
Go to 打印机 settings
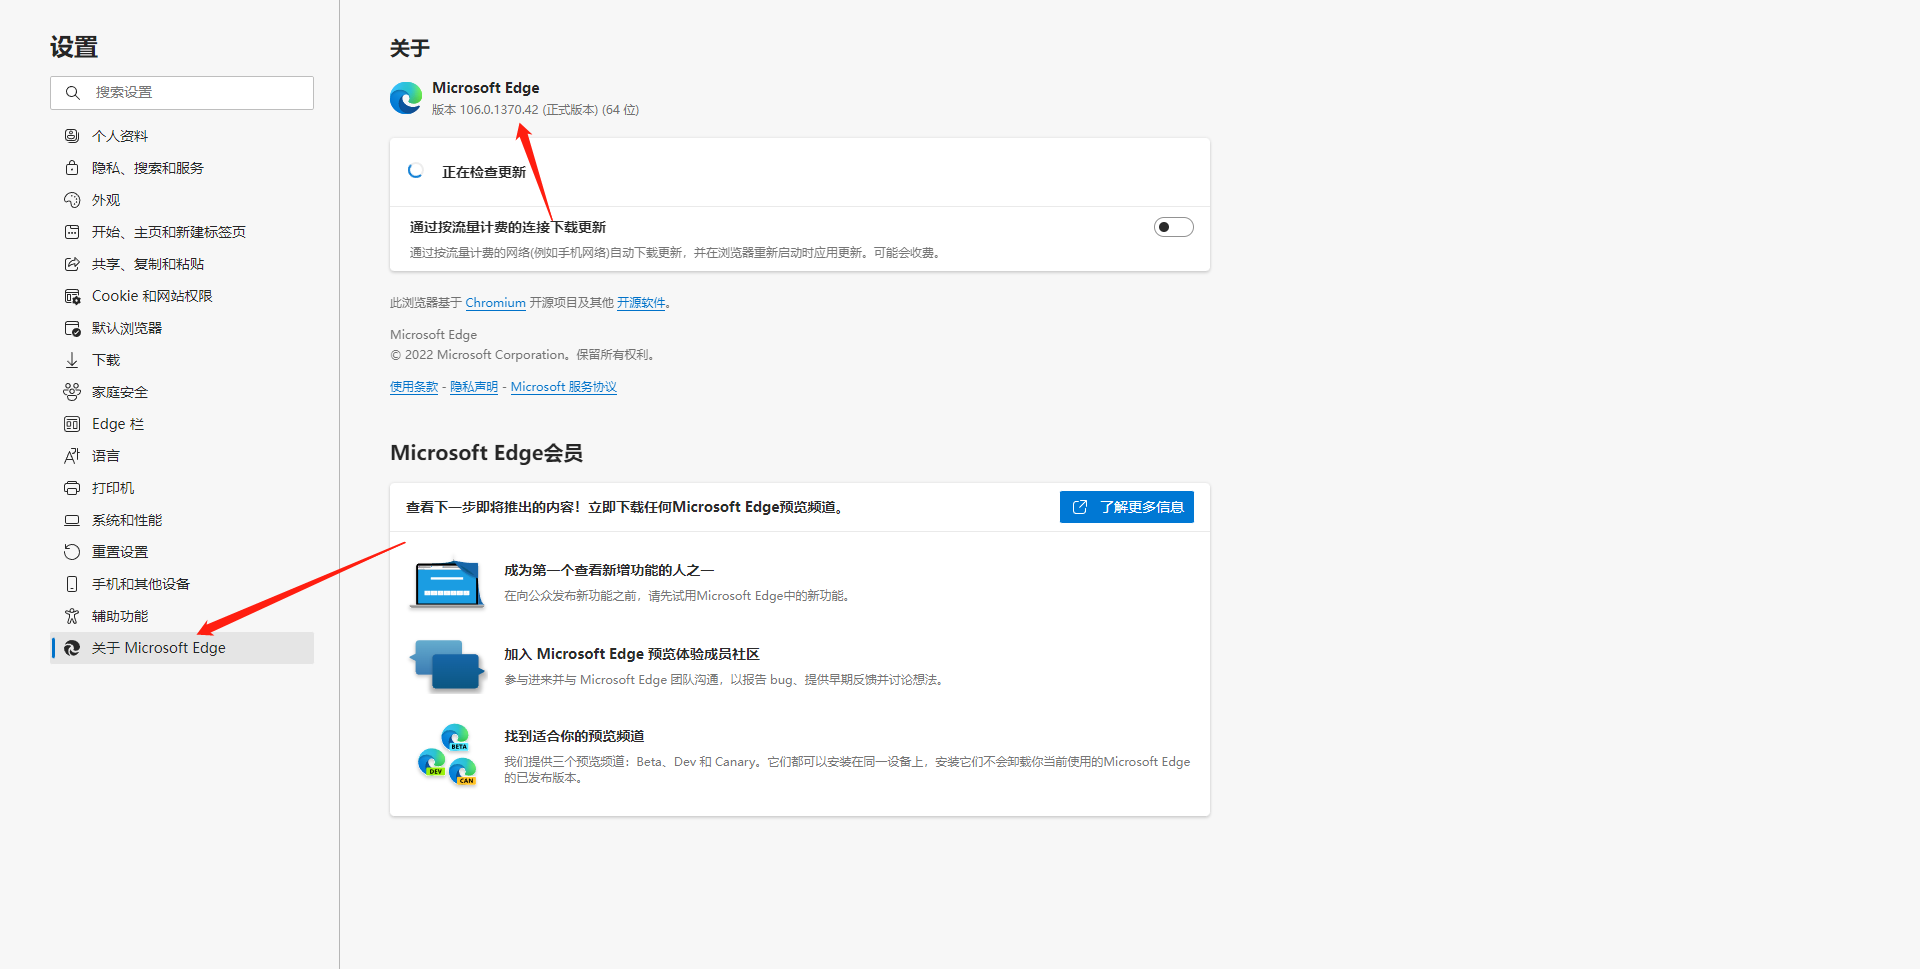182,488
